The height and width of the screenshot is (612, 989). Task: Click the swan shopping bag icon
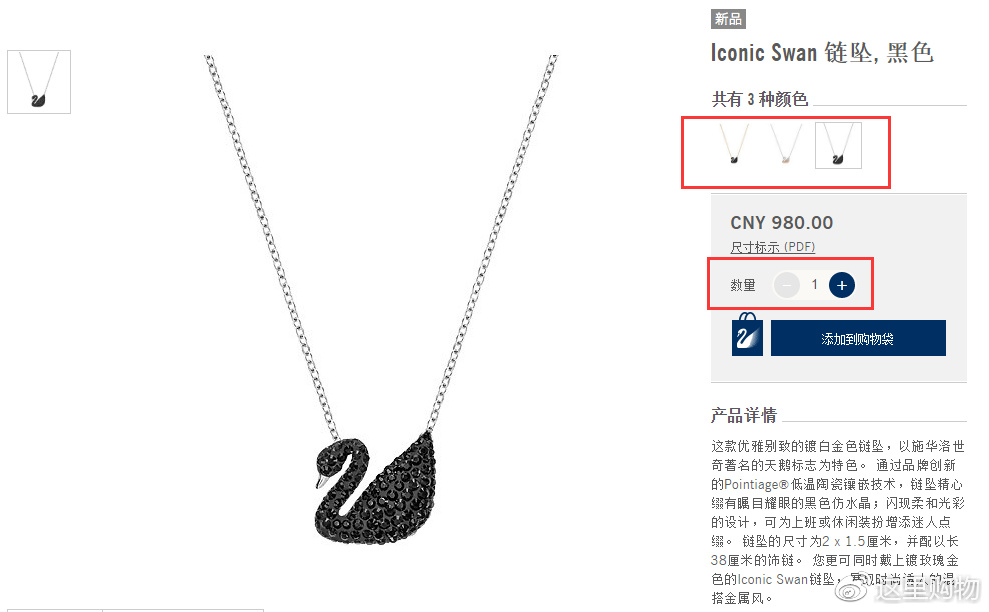coord(747,334)
